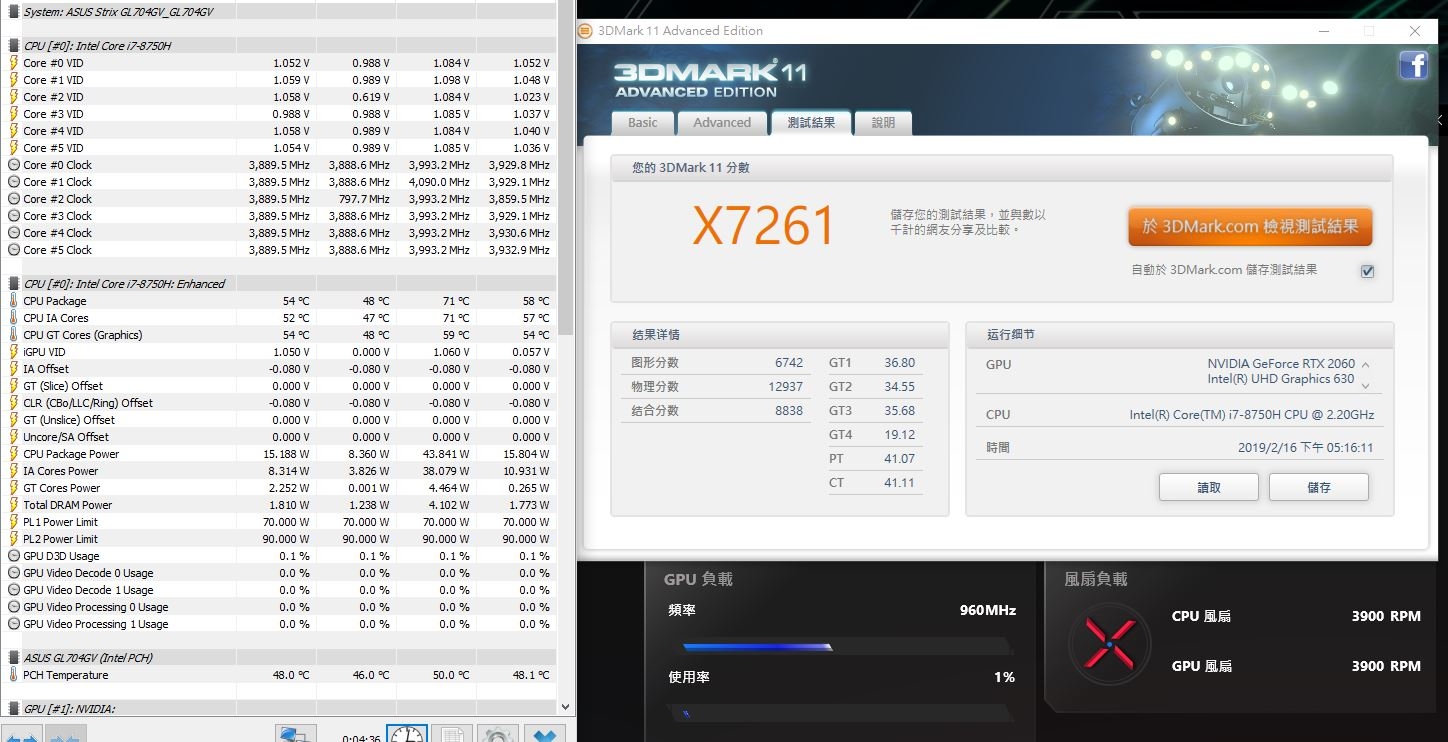Select the CPU 風扇 3900 RPM reading

[x=1386, y=616]
